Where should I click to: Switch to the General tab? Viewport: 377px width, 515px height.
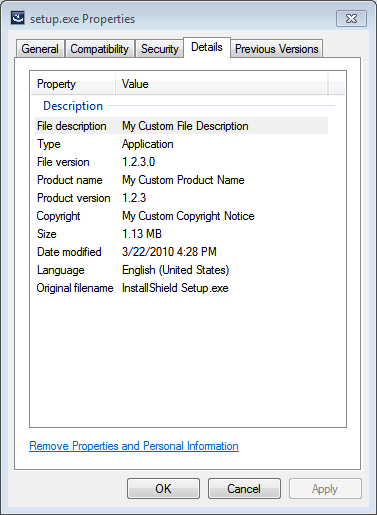pos(40,49)
